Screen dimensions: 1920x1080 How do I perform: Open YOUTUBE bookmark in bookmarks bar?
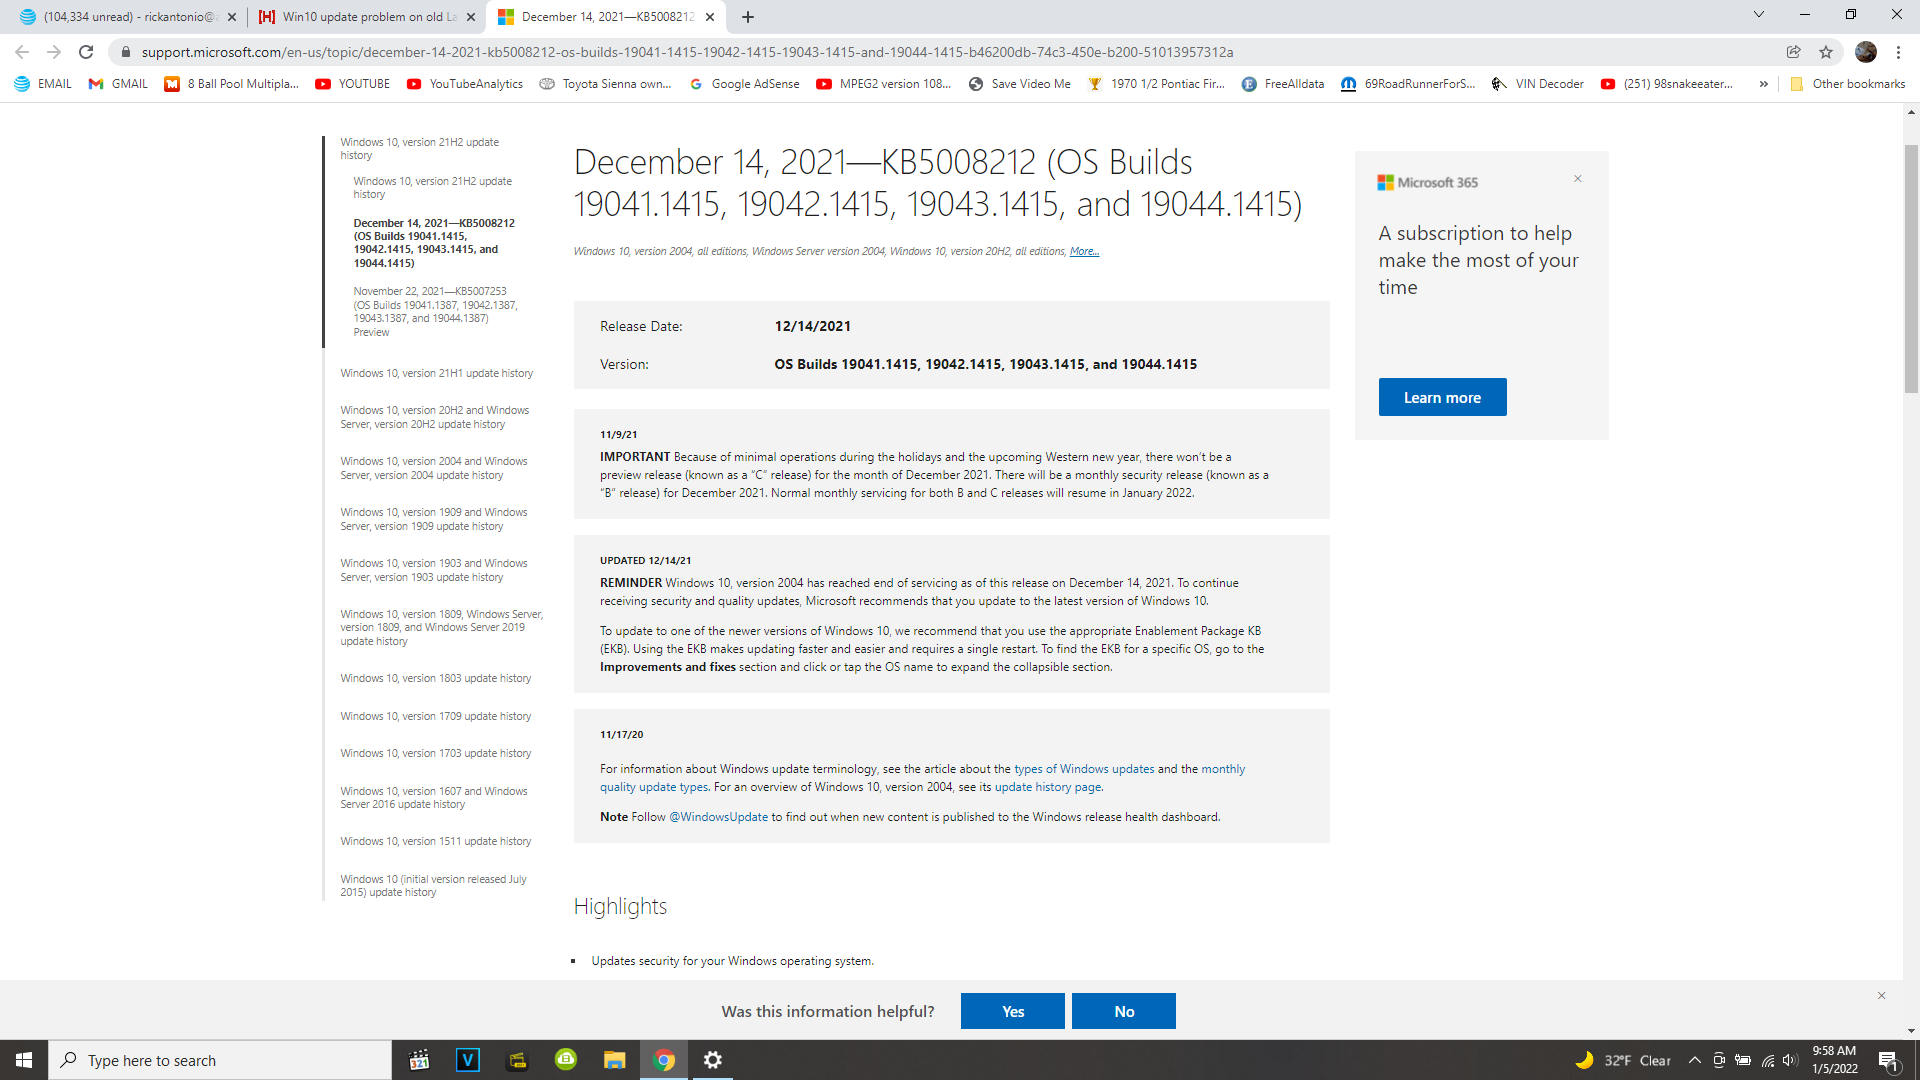[x=353, y=84]
